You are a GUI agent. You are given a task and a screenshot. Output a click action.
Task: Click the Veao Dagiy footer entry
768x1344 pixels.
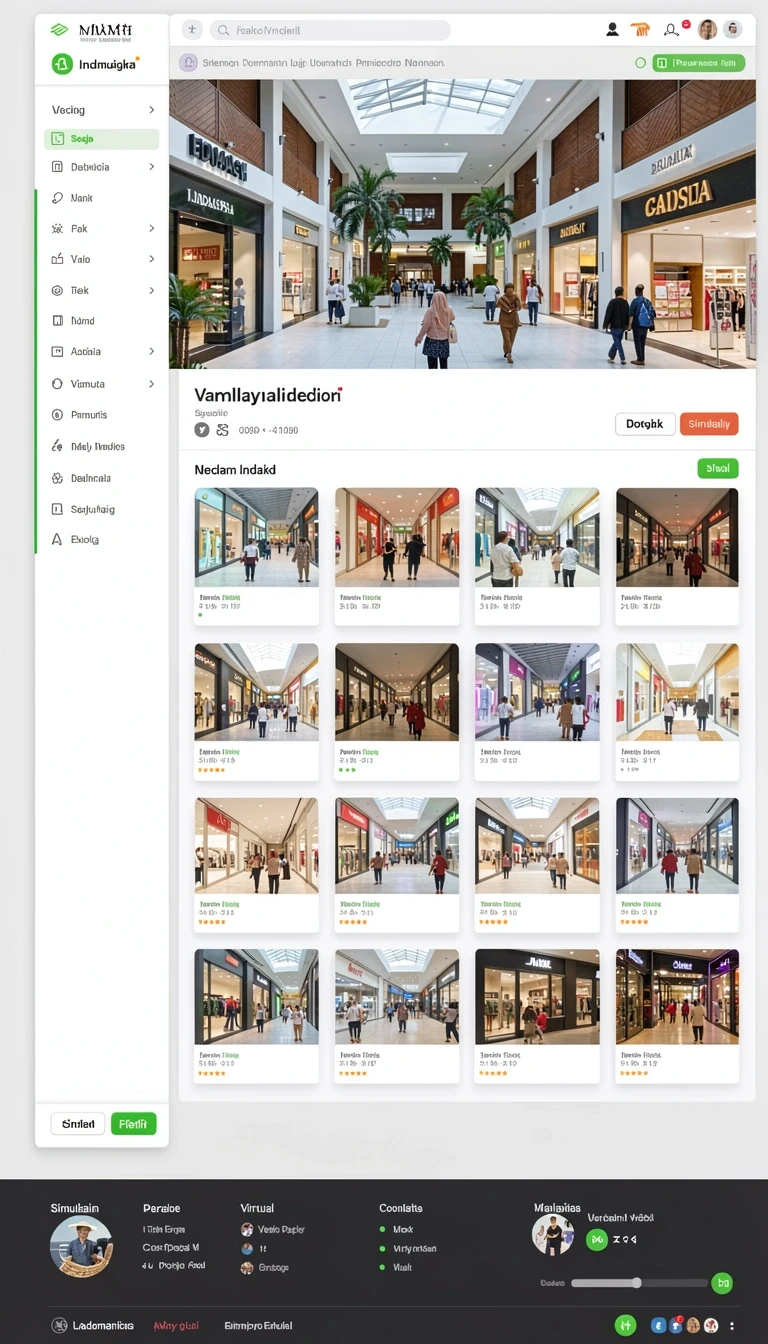pos(273,1230)
